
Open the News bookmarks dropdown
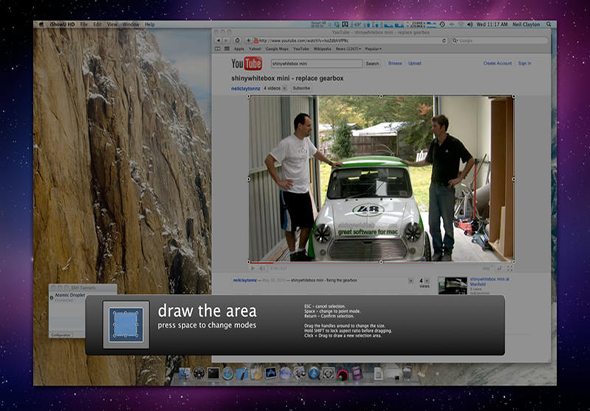348,49
